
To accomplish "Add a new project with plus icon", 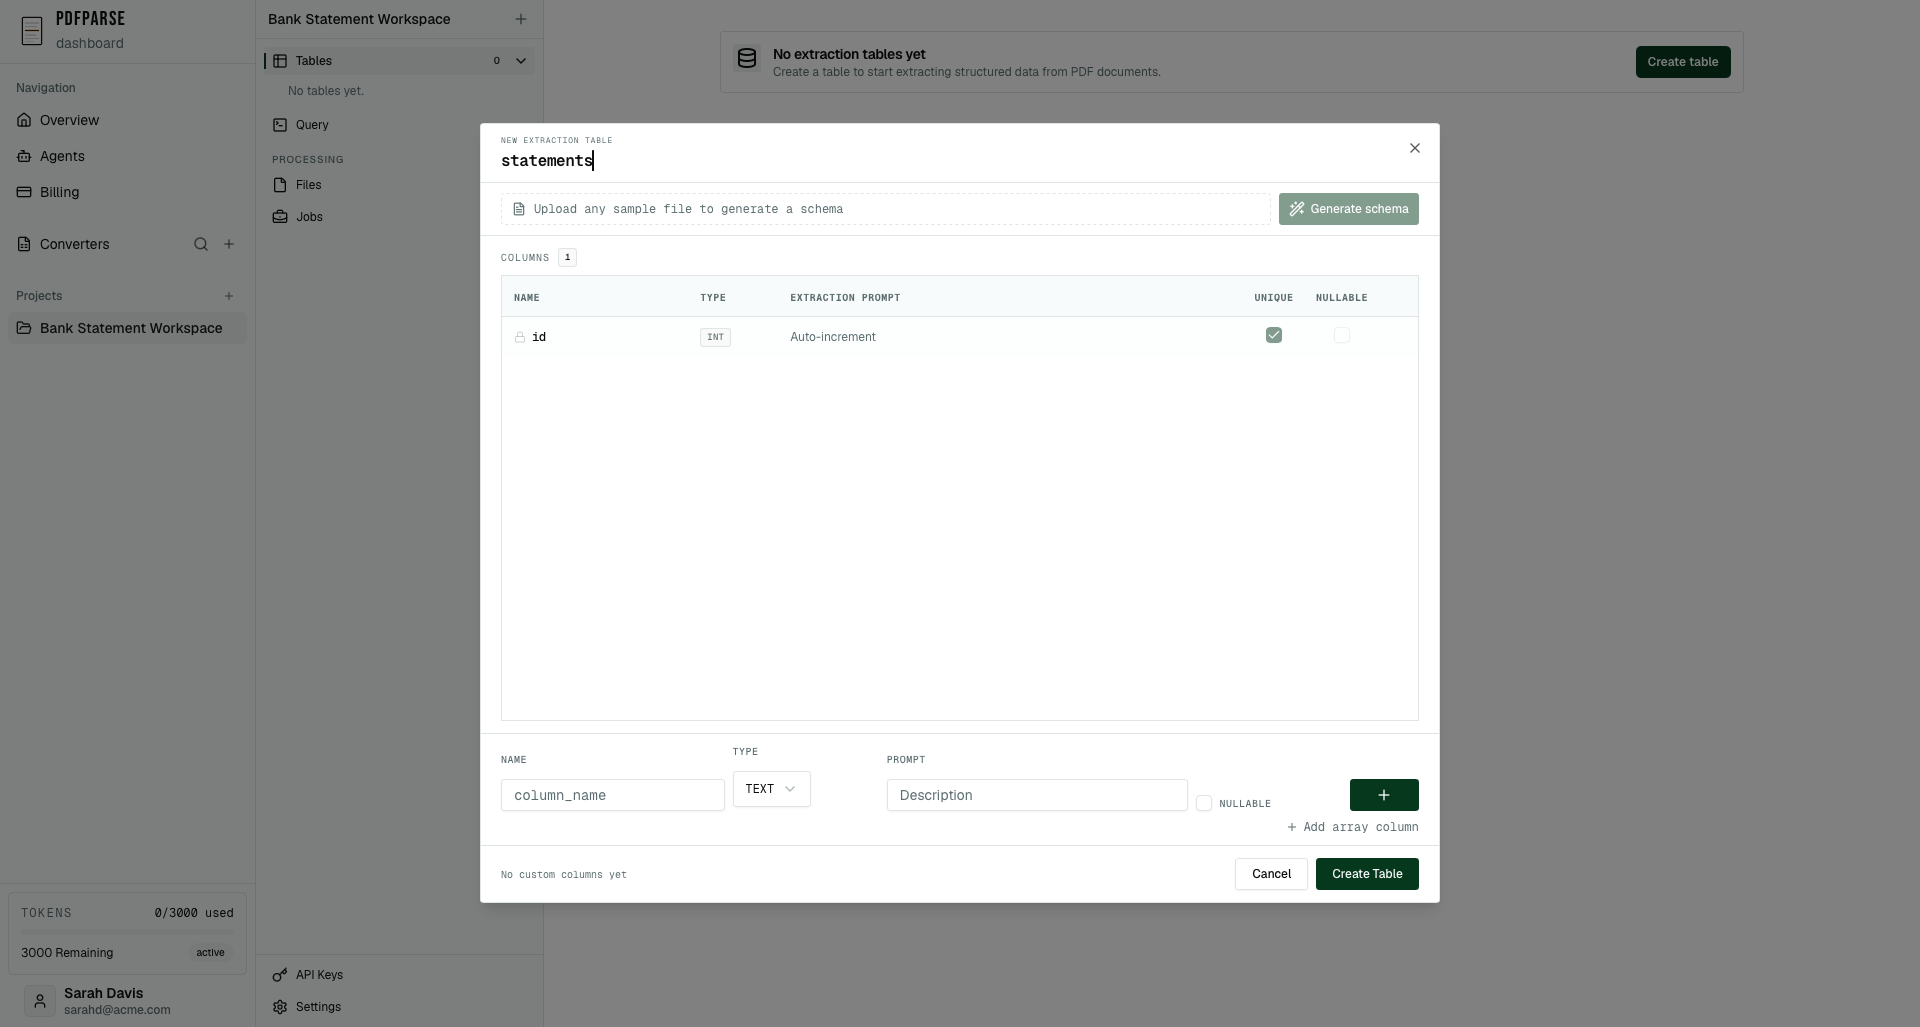I will tap(229, 296).
